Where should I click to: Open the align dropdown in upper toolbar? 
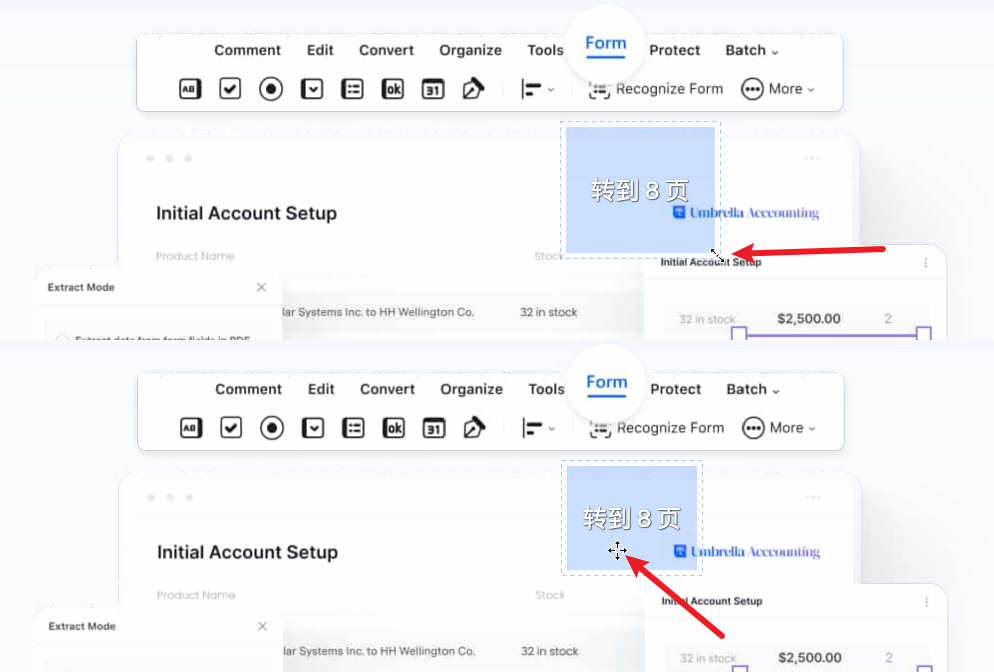click(x=537, y=89)
